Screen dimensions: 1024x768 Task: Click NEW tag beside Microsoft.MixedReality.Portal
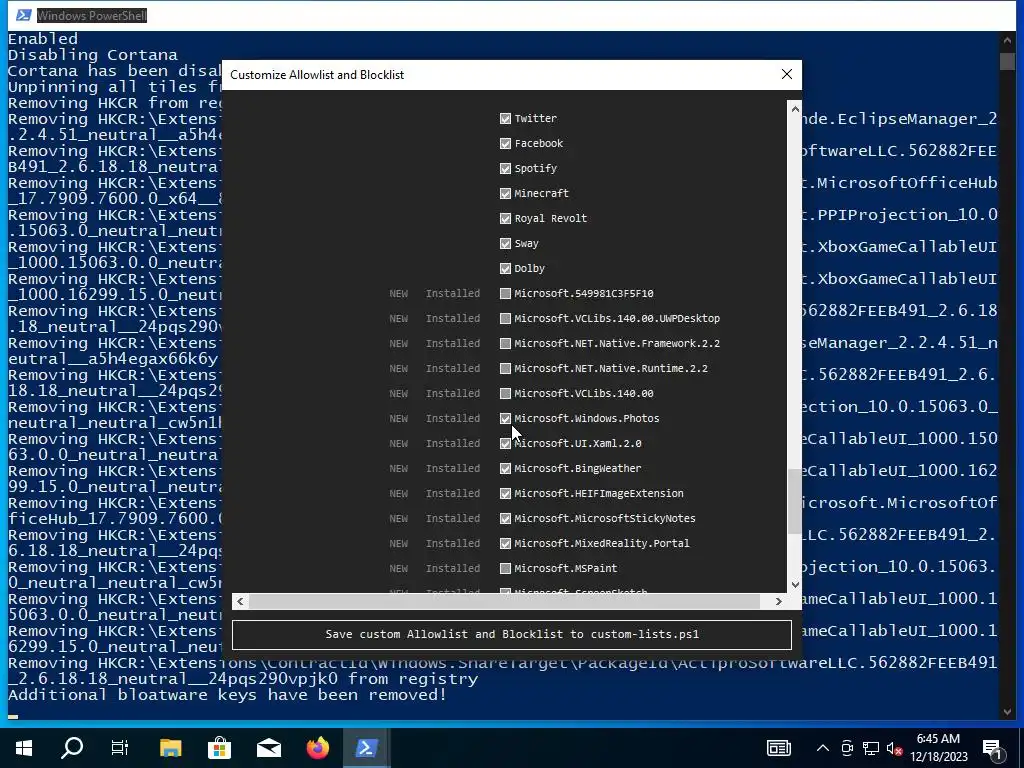coord(398,543)
